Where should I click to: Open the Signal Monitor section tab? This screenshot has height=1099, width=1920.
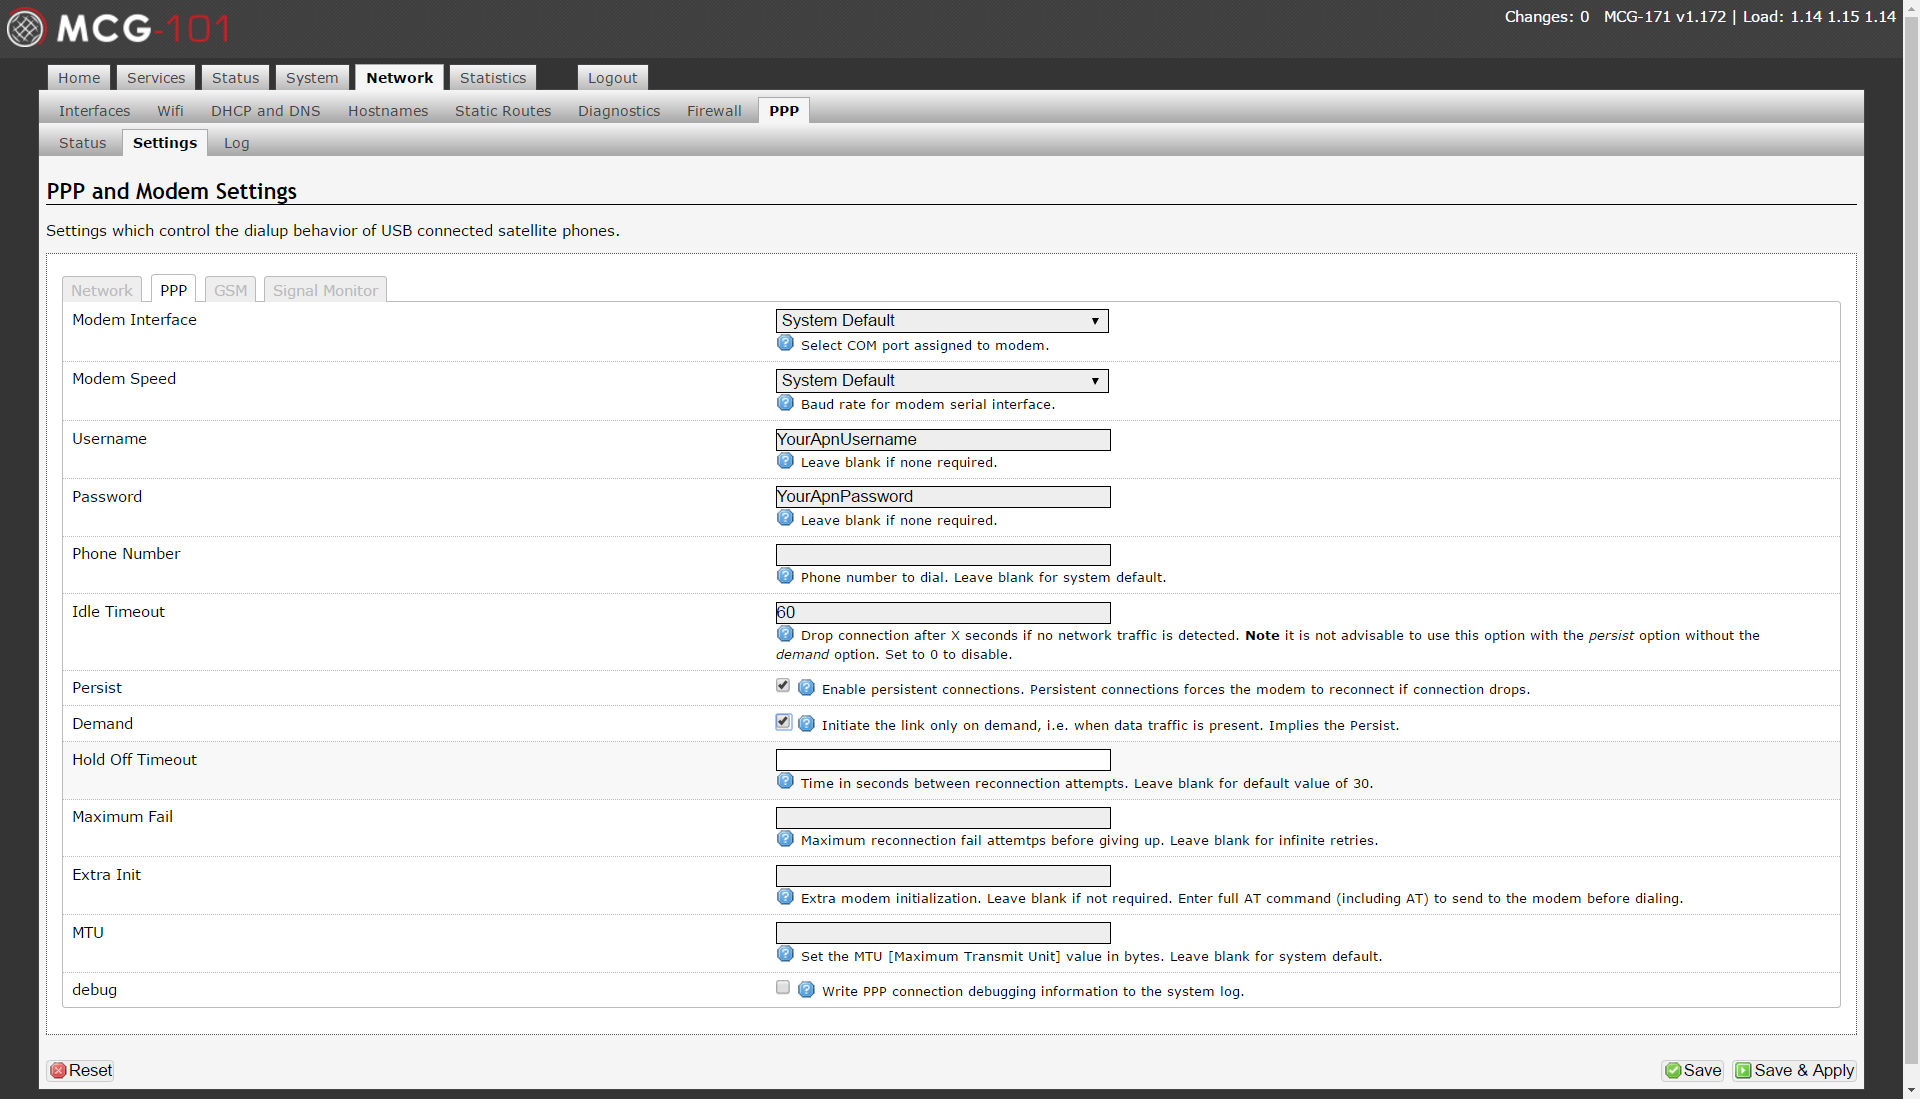click(x=325, y=290)
